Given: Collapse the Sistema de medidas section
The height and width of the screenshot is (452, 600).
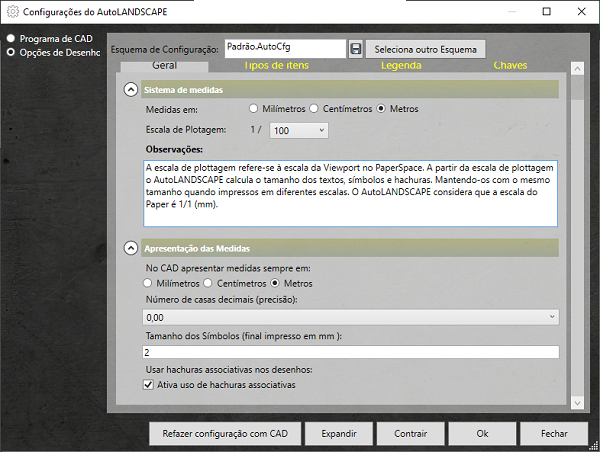Looking at the screenshot, I should (130, 90).
